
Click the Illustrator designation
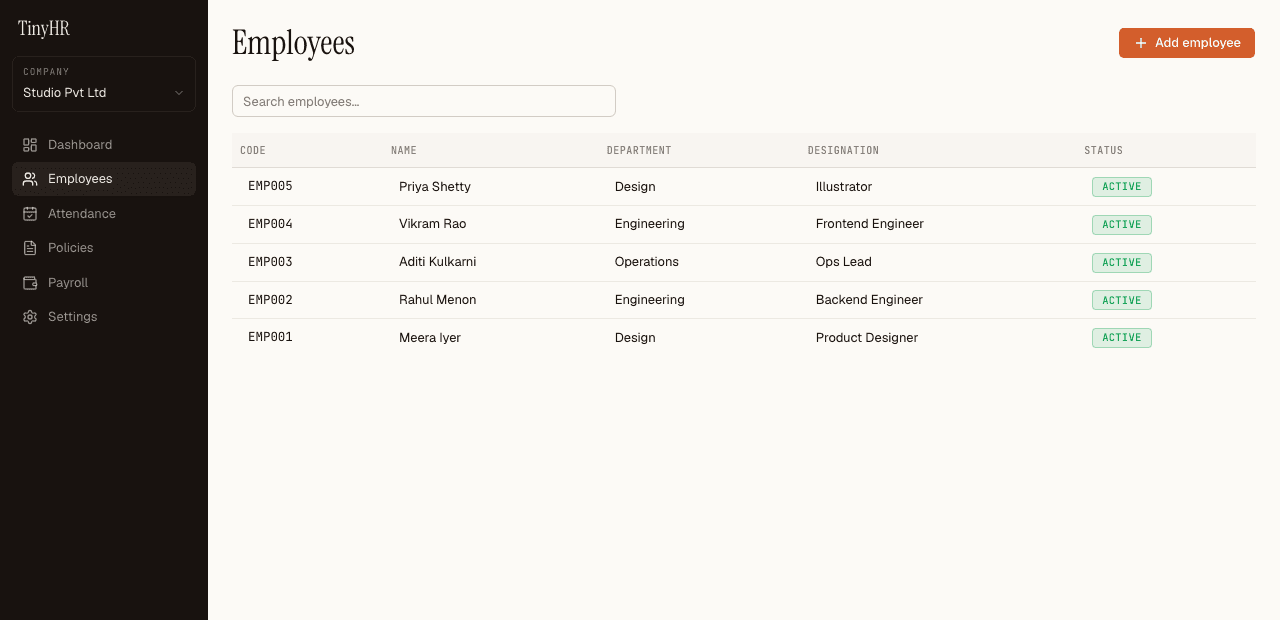coord(844,187)
